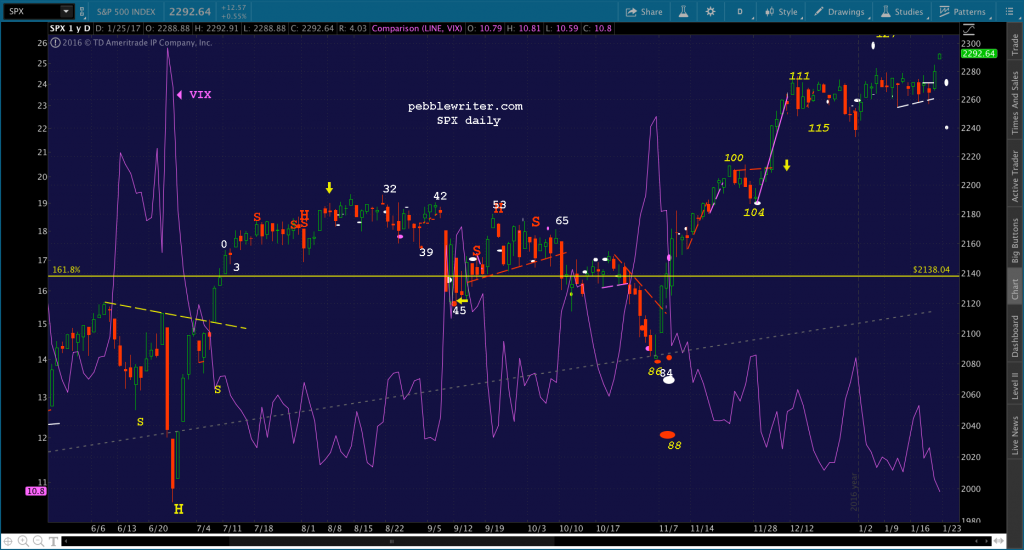
Task: Open the flask Edit Studies icon
Action: (x=683, y=12)
